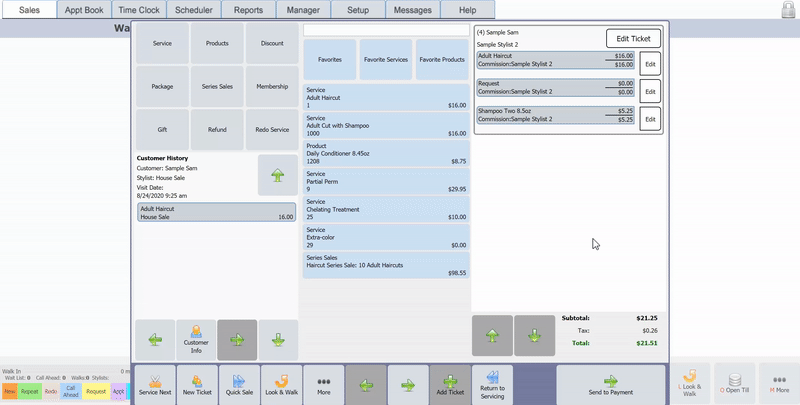The width and height of the screenshot is (800, 405).
Task: Select the Products category button
Action: point(217,43)
